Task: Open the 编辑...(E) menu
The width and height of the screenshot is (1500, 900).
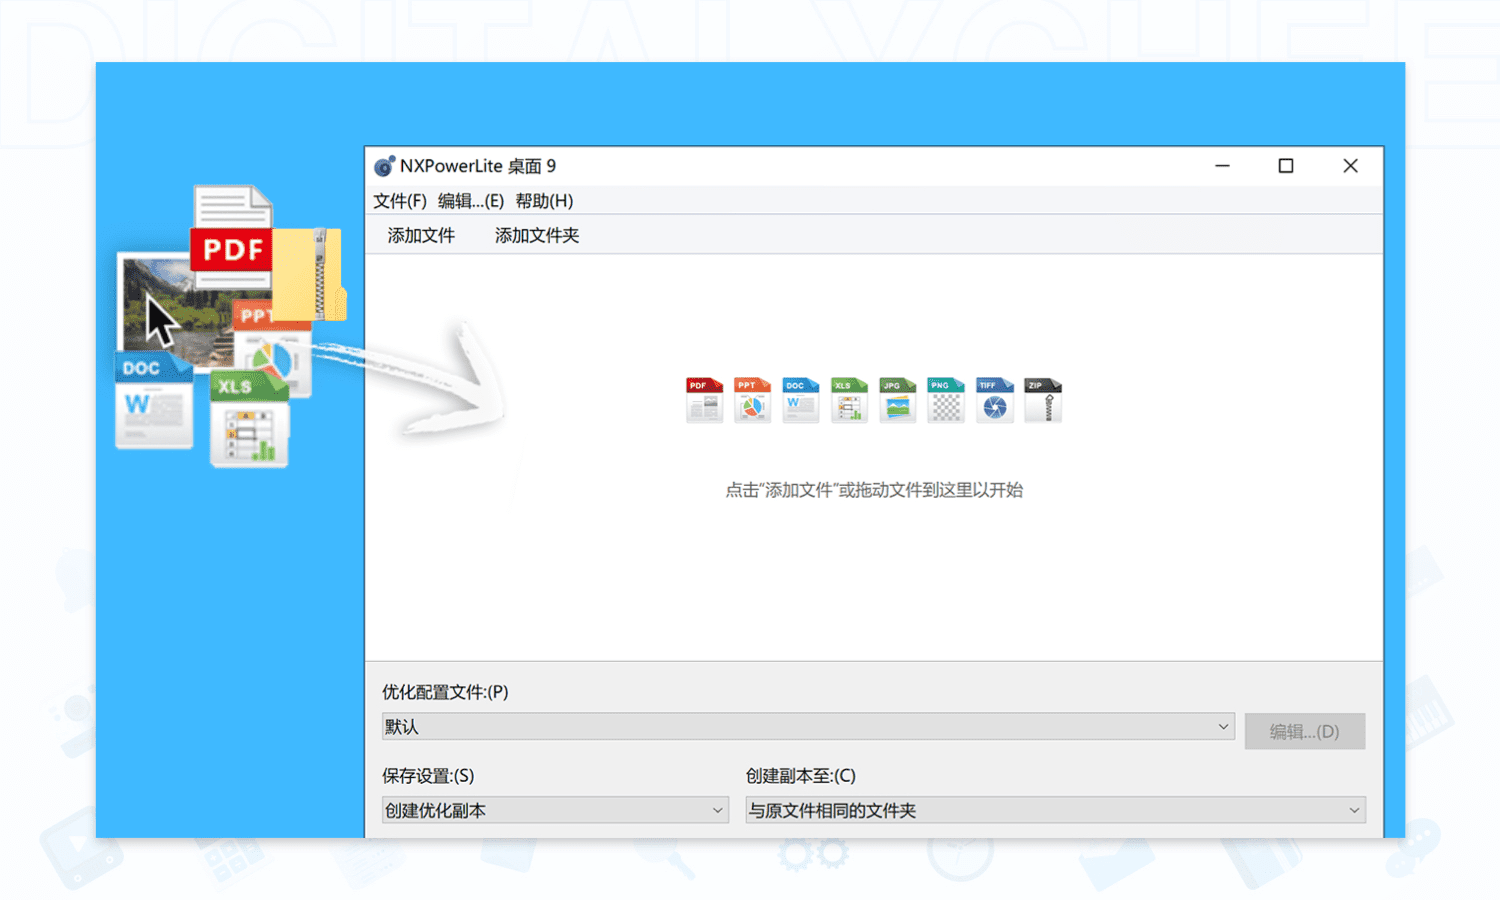Action: 471,201
